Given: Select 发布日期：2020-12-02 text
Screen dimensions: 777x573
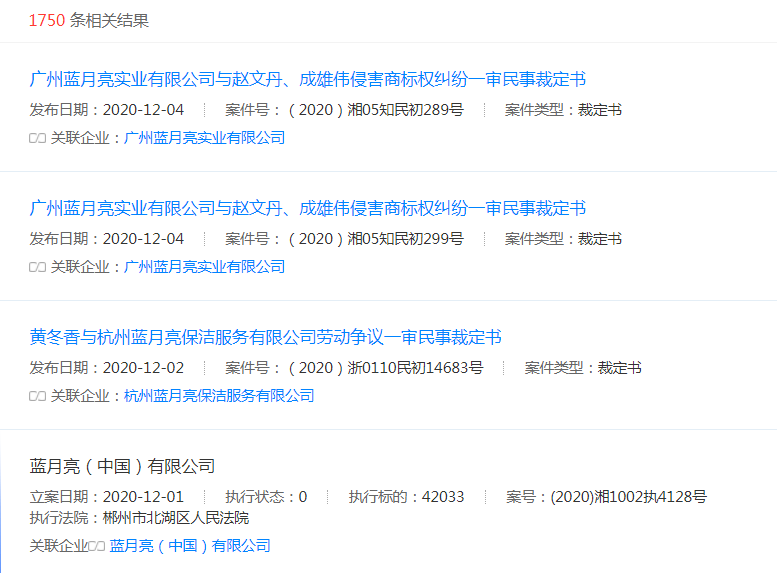Looking at the screenshot, I should (x=107, y=367).
